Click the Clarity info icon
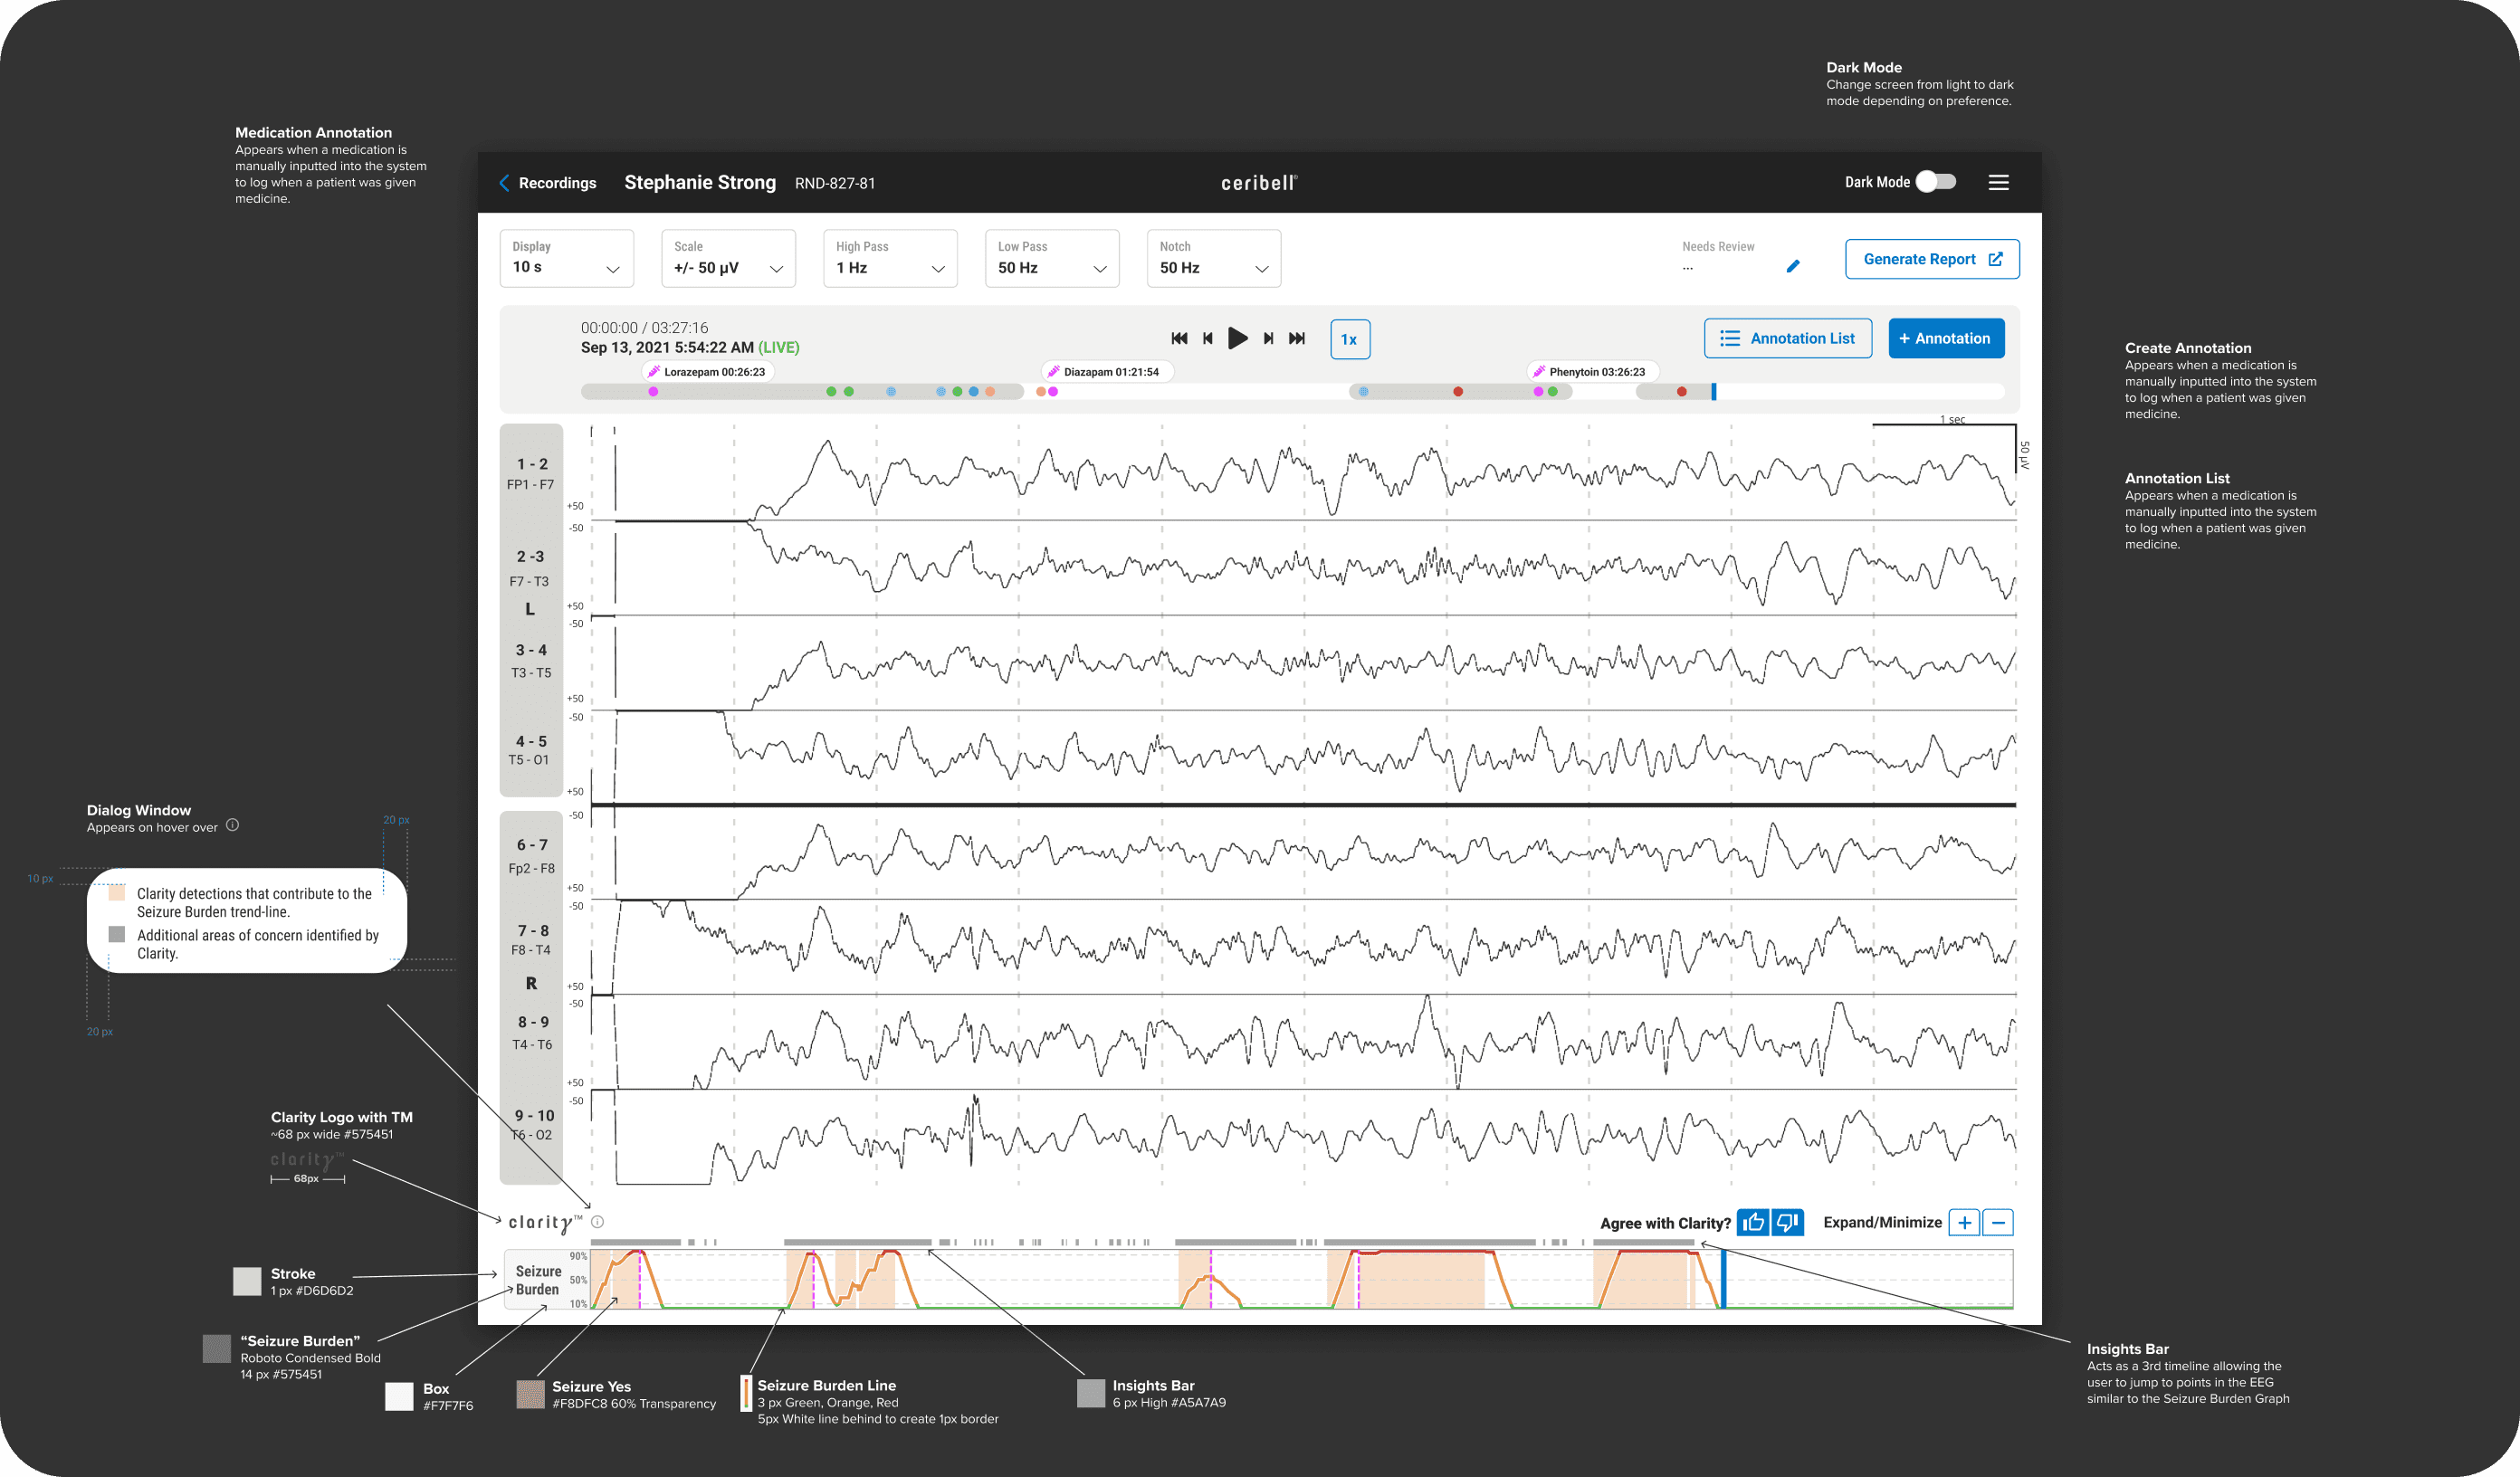2520x1477 pixels. coord(597,1221)
